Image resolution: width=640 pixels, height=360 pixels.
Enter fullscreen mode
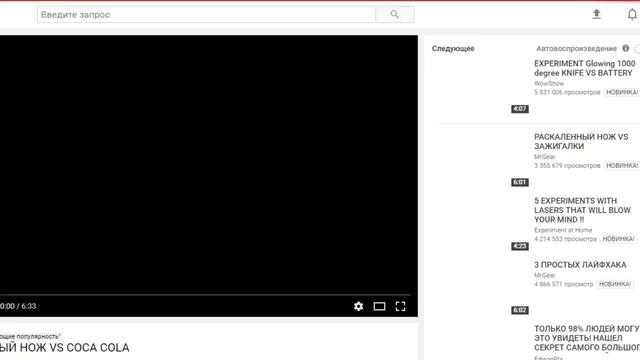[x=400, y=306]
